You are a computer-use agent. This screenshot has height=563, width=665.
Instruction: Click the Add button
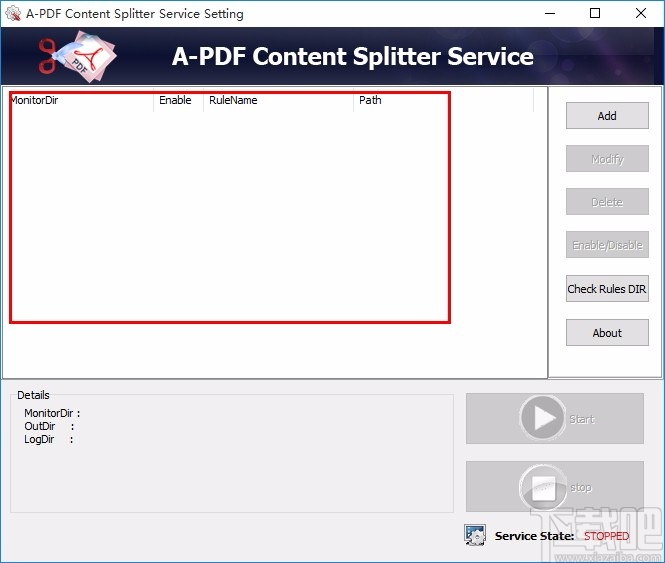[x=607, y=115]
